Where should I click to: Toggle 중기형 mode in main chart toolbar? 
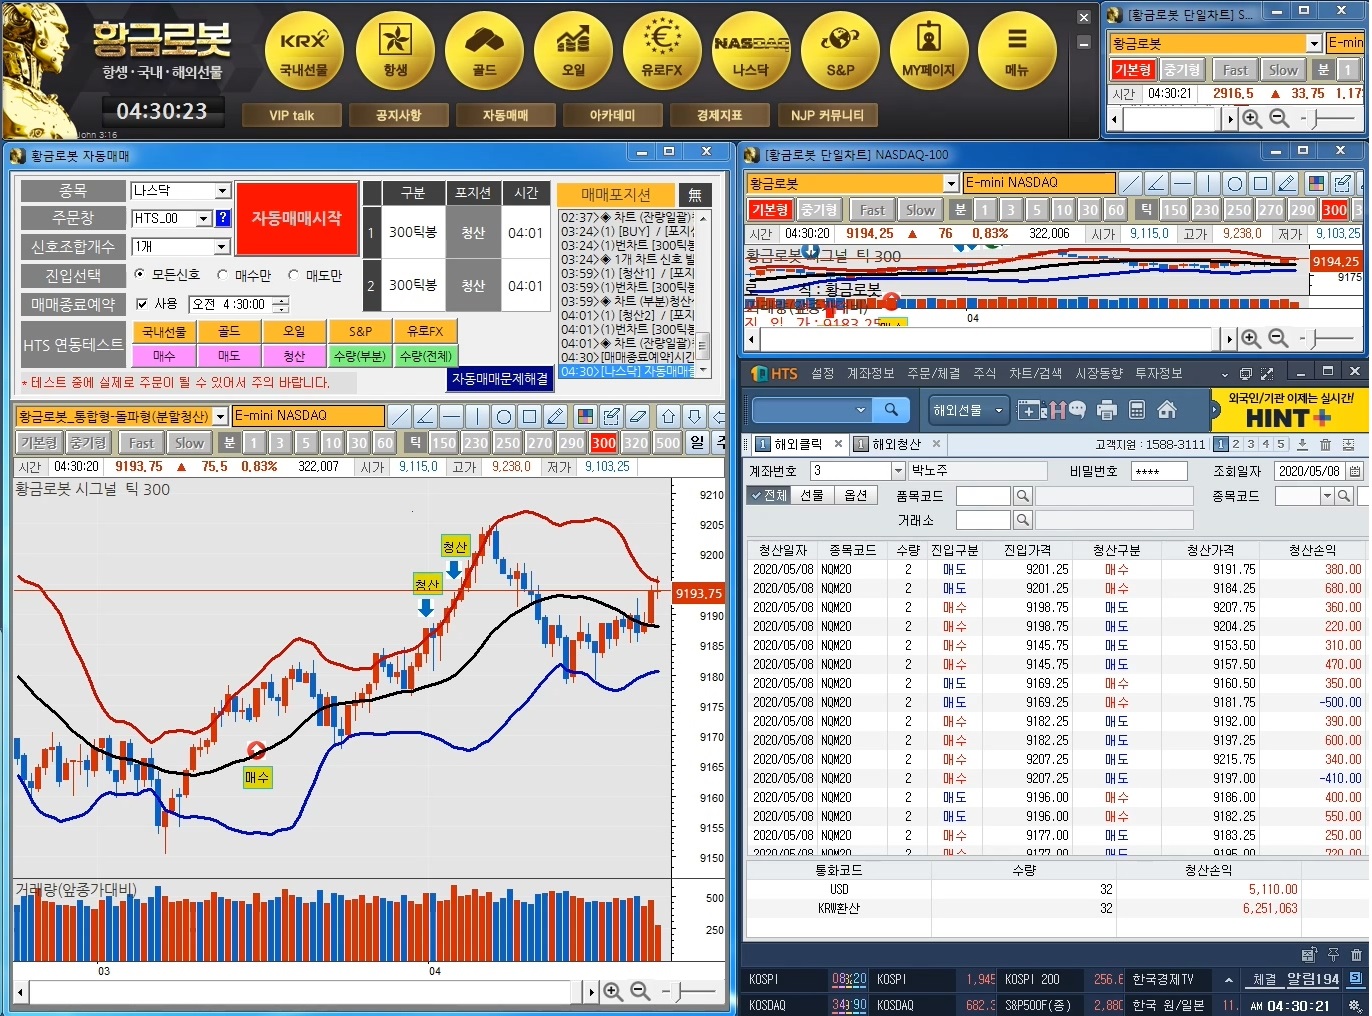89,443
